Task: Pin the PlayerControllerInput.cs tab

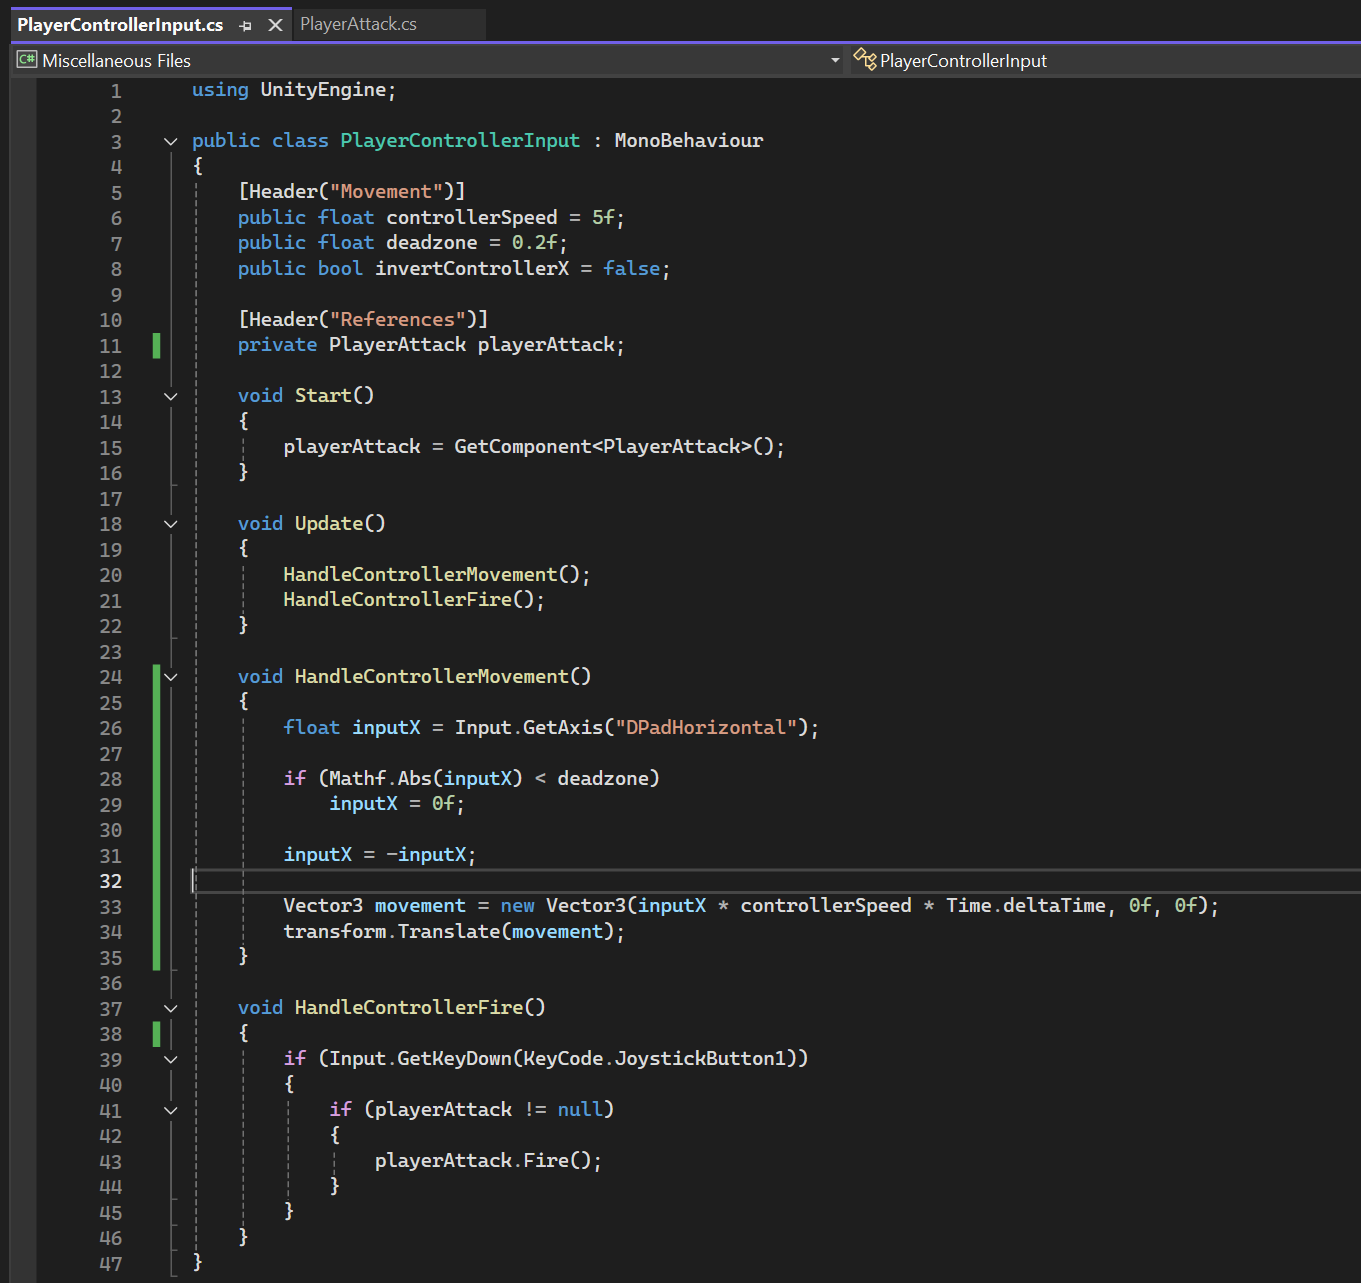Action: coord(246,26)
